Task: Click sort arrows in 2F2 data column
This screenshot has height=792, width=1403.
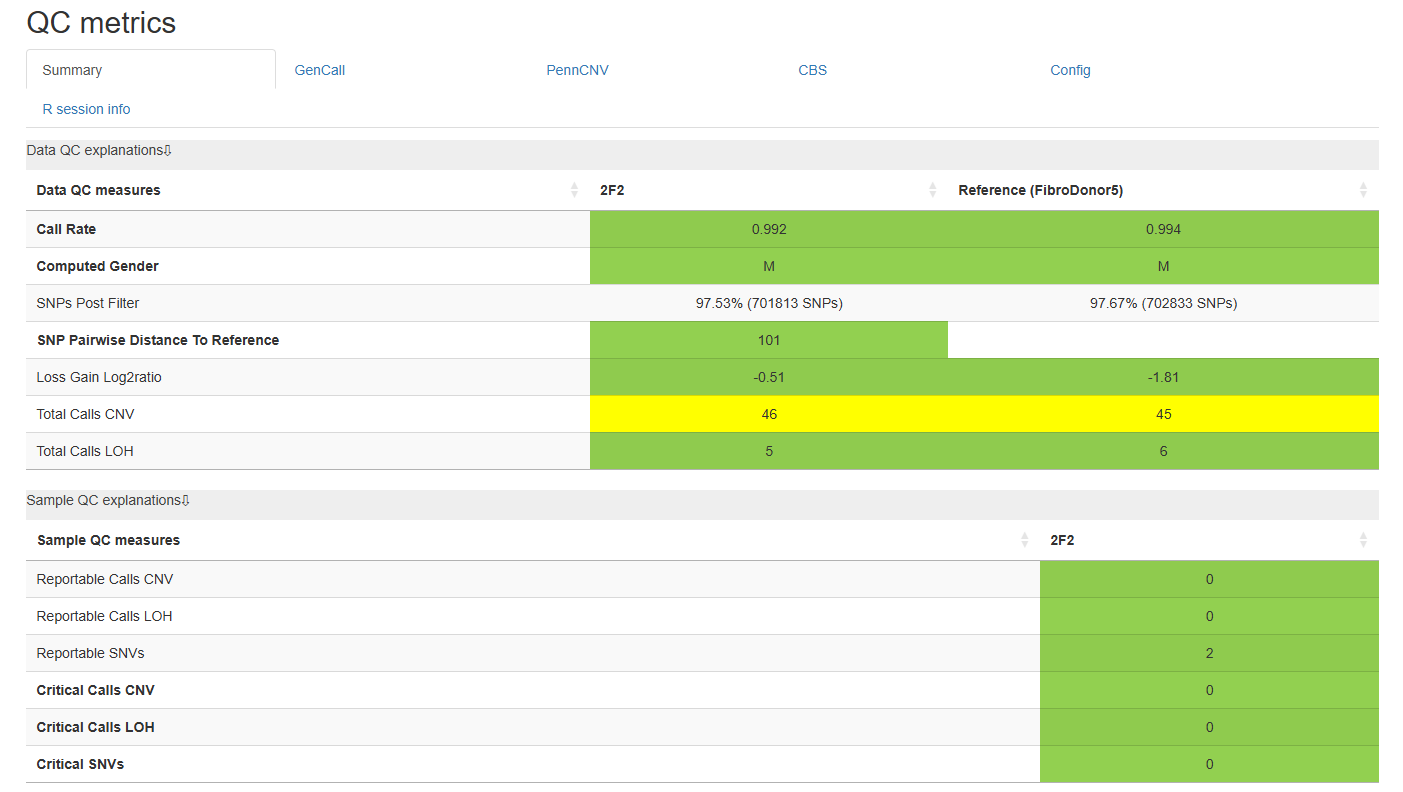Action: click(932, 190)
